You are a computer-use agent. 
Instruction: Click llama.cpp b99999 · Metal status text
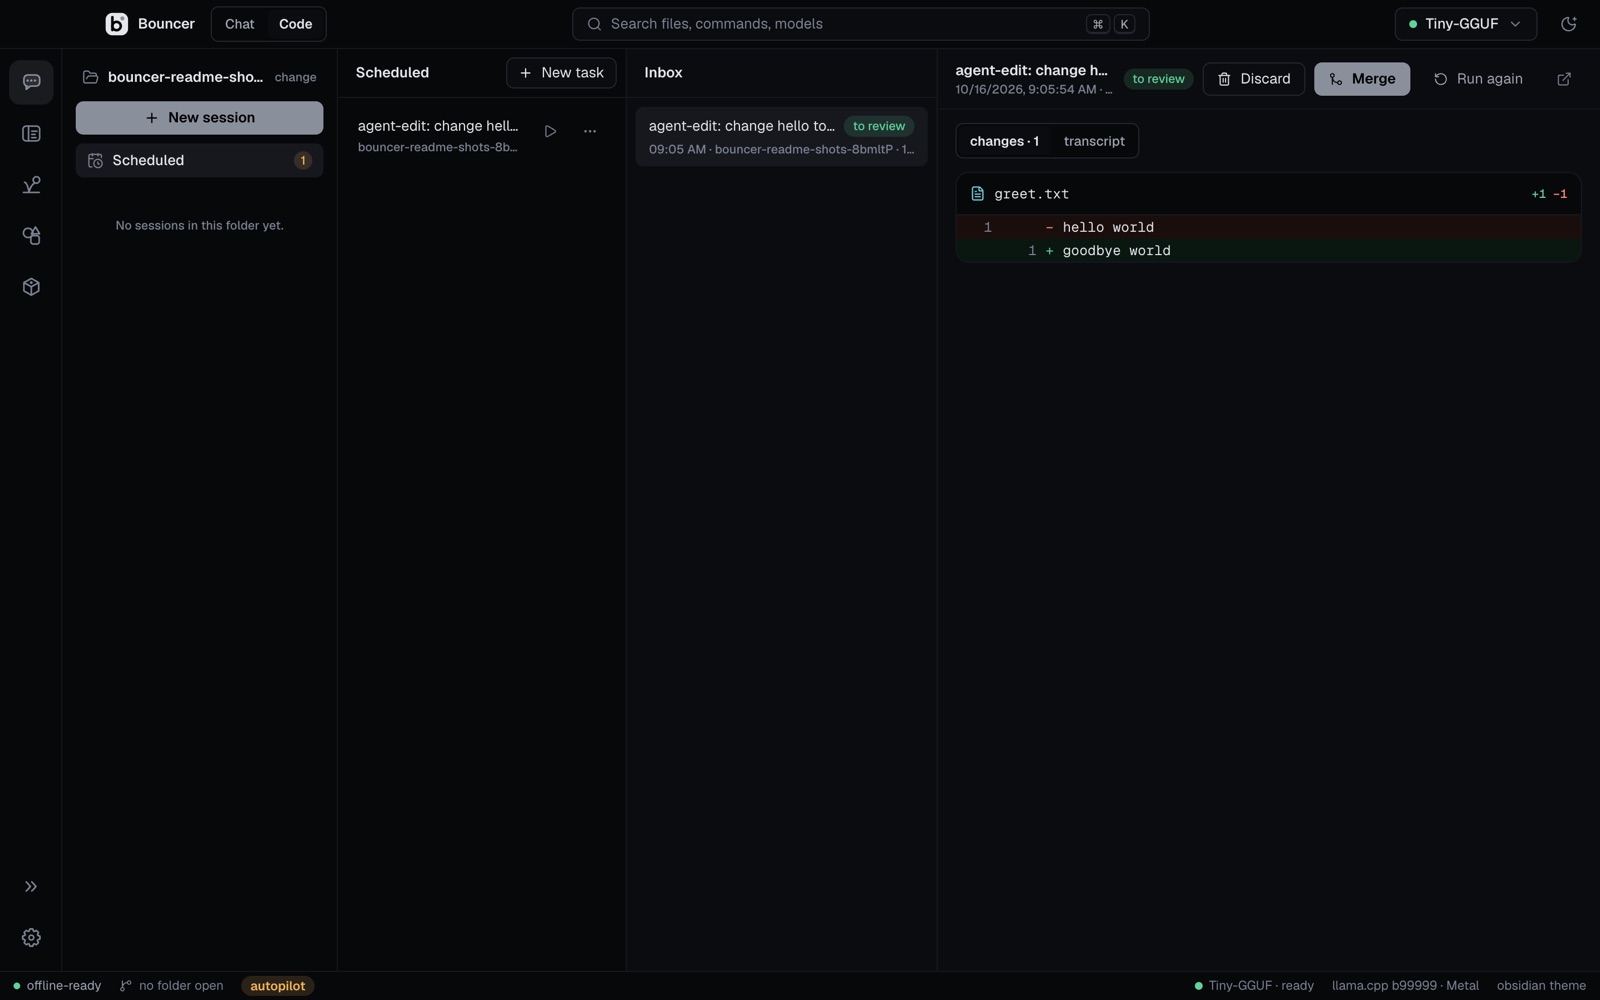click(x=1405, y=986)
